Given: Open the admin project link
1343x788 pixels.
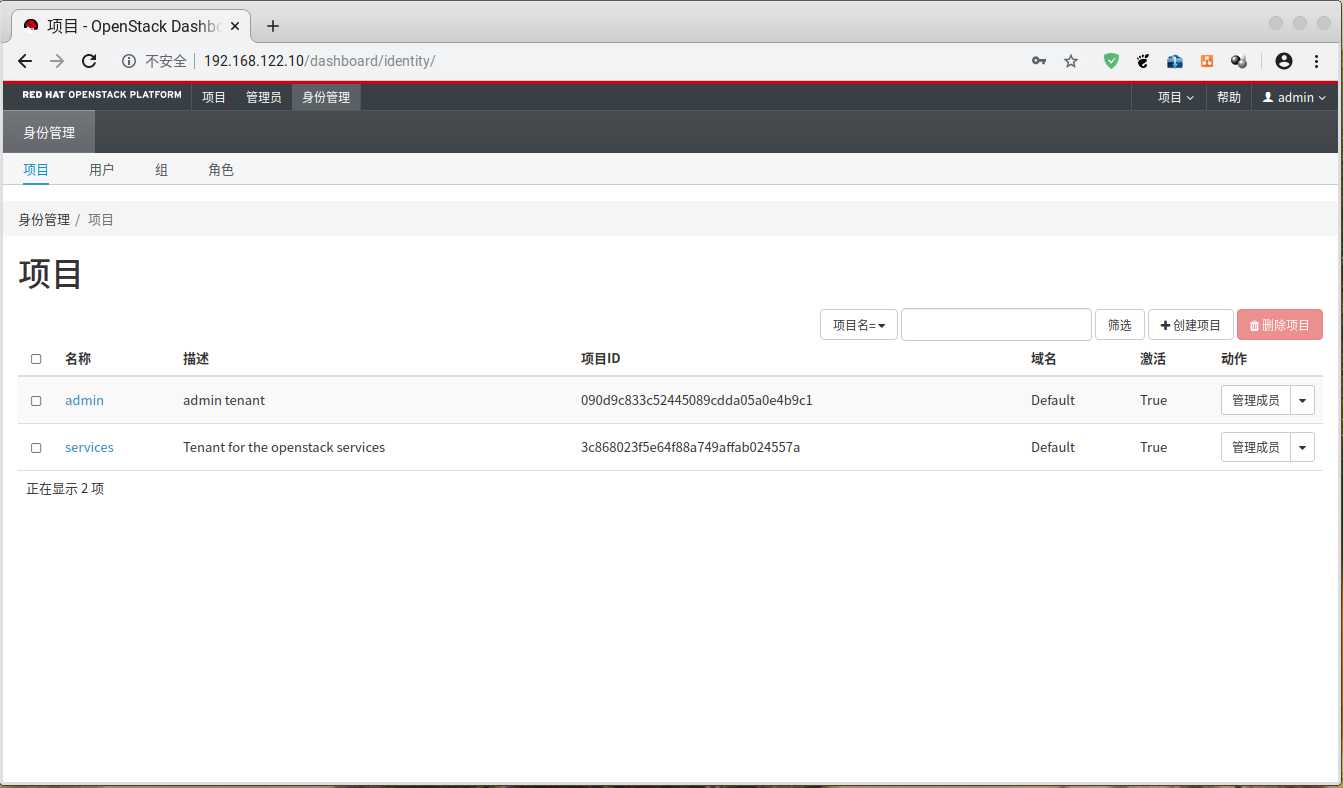Looking at the screenshot, I should pos(84,400).
